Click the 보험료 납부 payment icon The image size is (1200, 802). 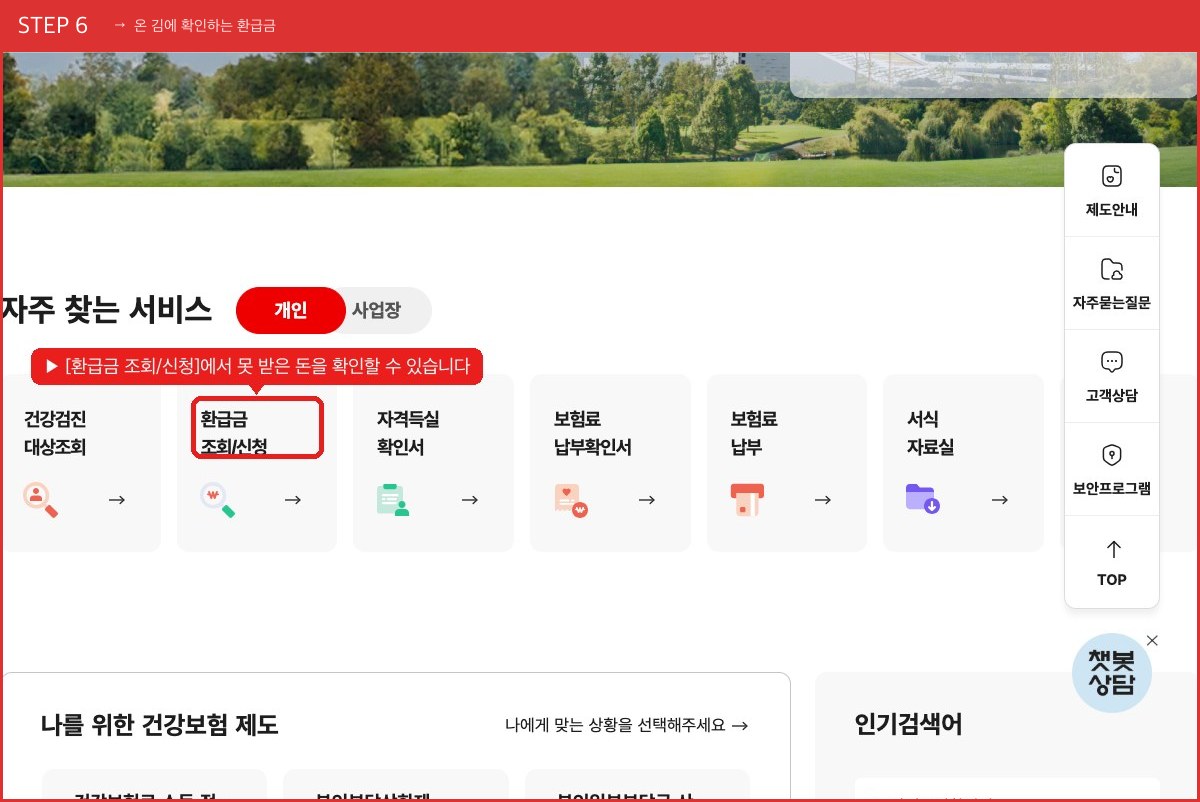point(747,499)
